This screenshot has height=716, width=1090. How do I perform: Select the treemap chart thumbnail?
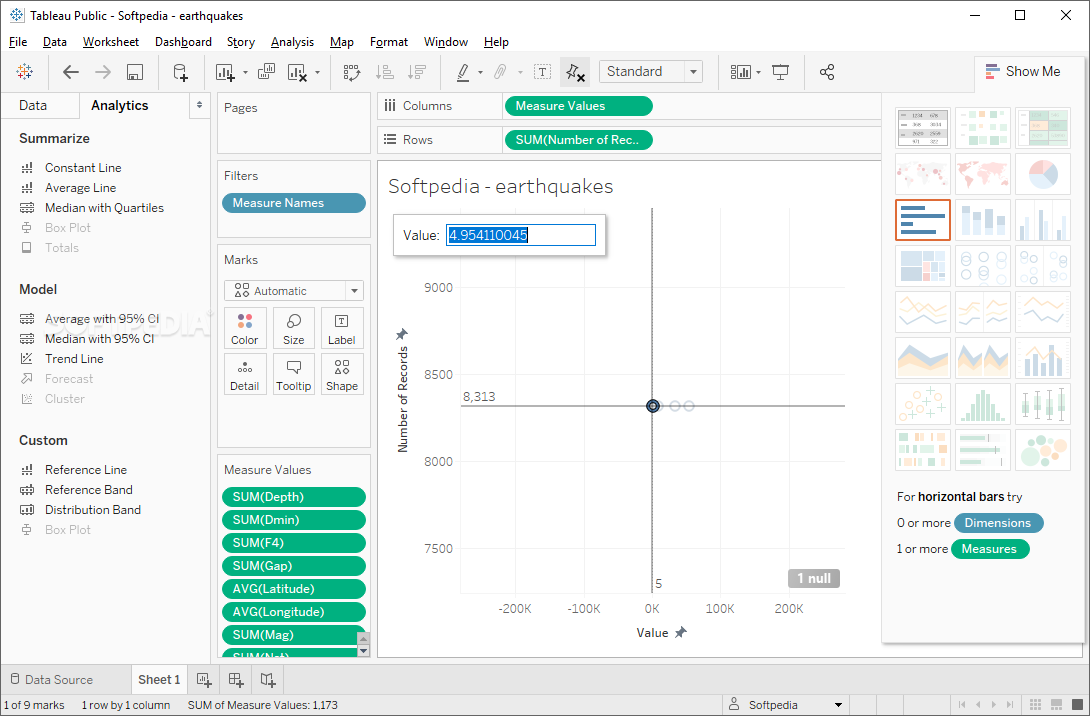pyautogui.click(x=922, y=266)
